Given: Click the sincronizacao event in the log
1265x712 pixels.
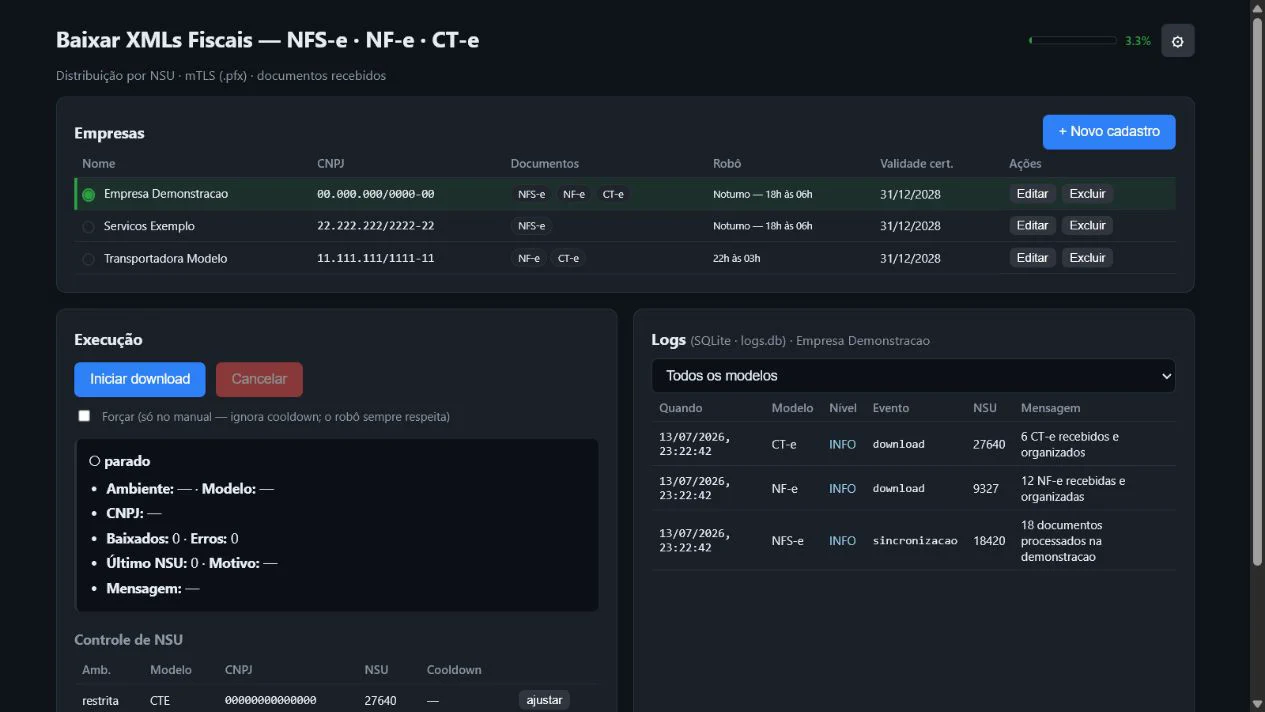Looking at the screenshot, I should (x=915, y=541).
